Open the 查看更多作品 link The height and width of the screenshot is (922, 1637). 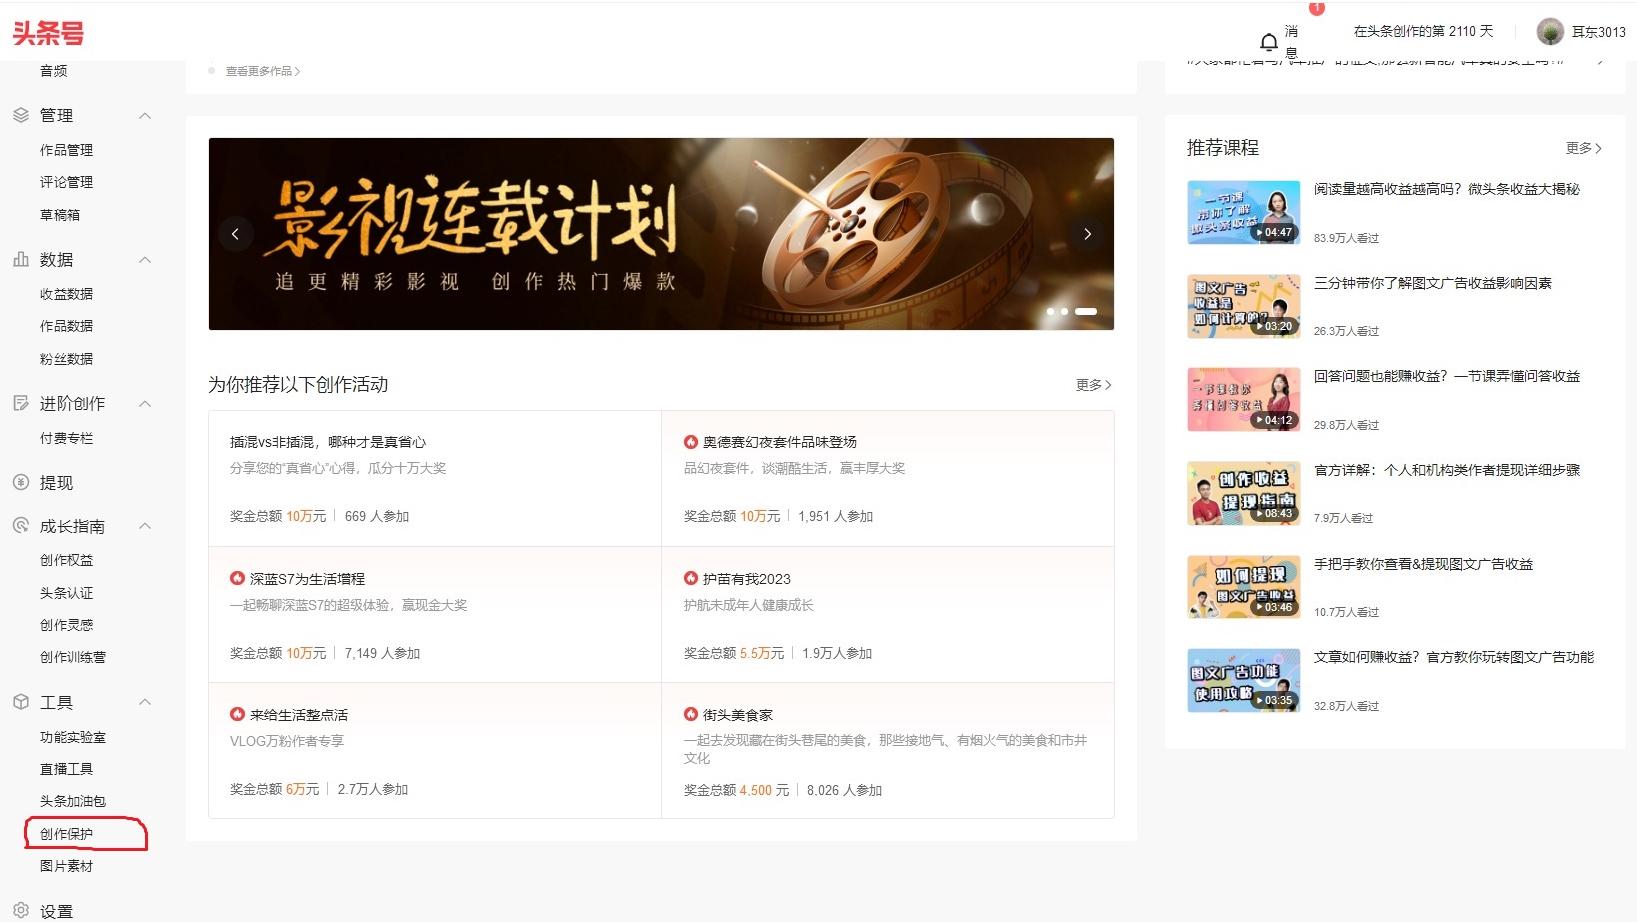tap(263, 71)
